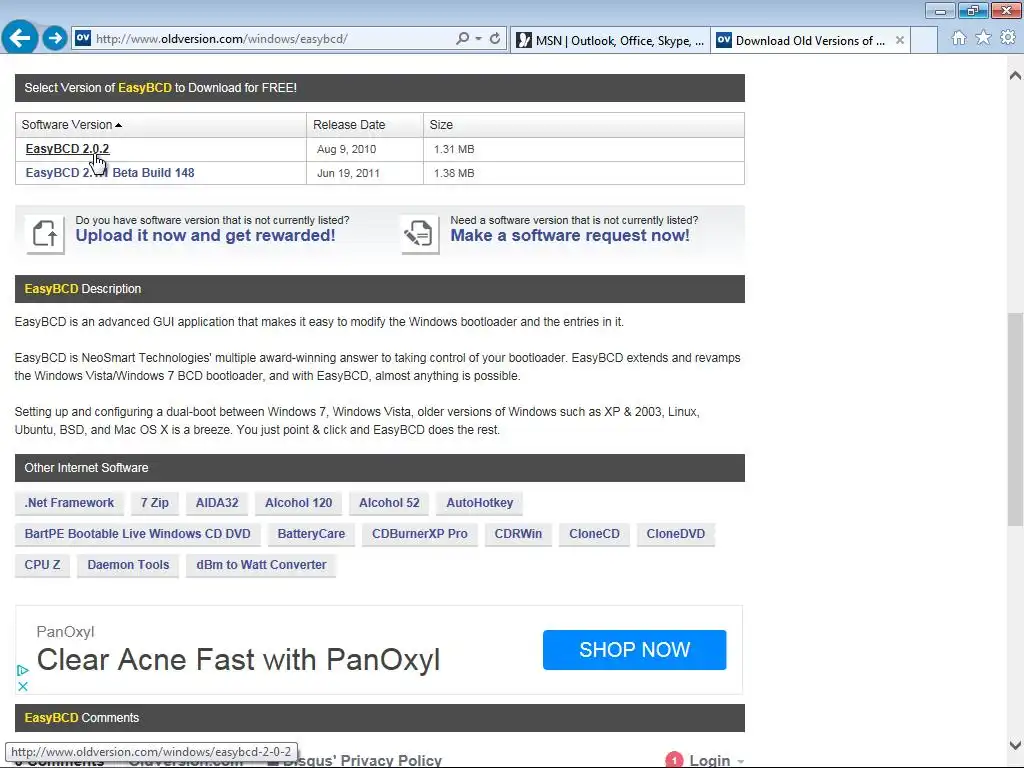Click the AdChoices triangle icon
This screenshot has width=1024, height=768.
click(23, 670)
